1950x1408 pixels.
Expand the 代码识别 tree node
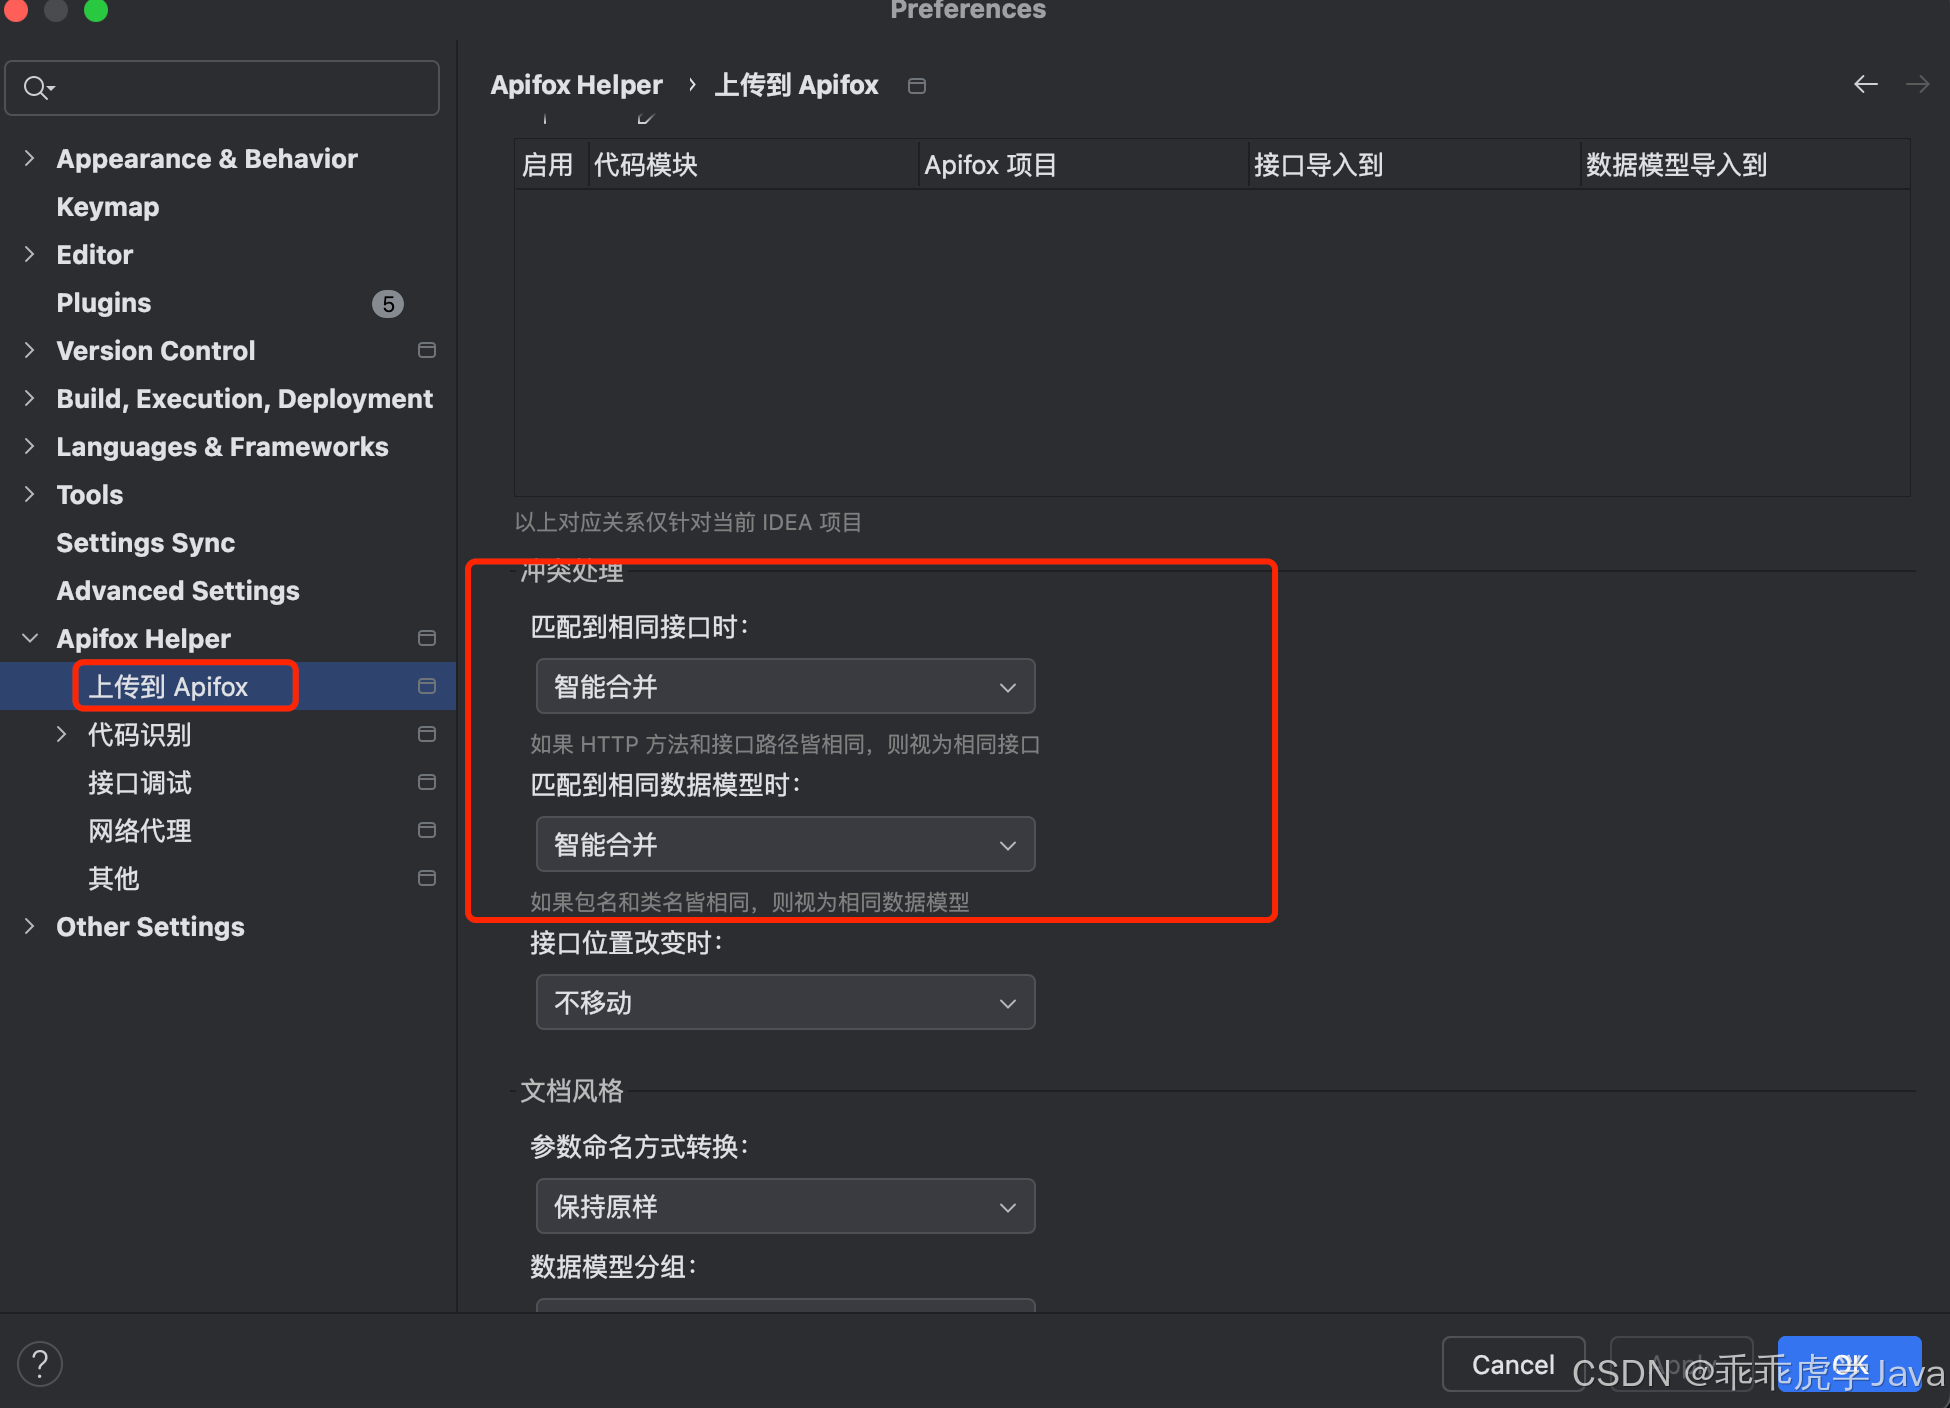pos(62,735)
